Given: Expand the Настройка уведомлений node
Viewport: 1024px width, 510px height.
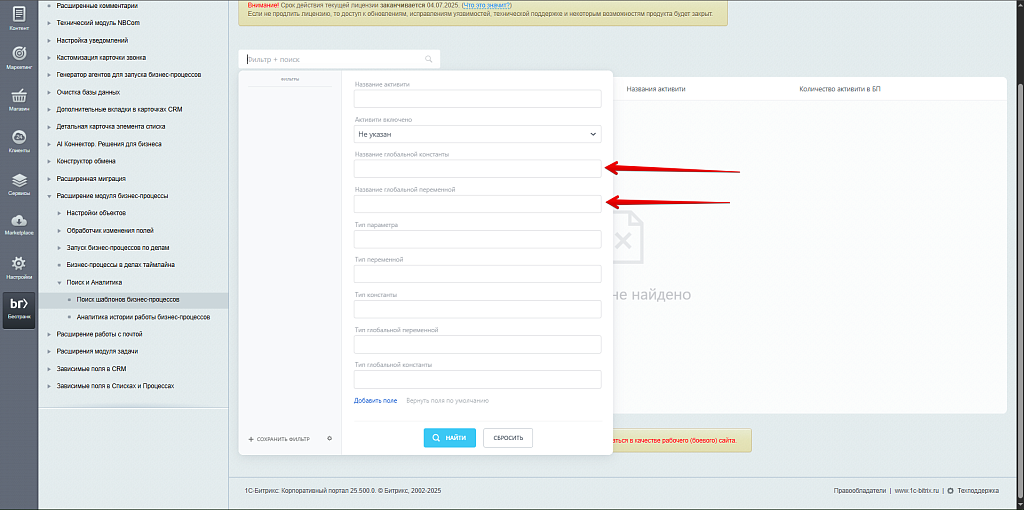Looking at the screenshot, I should 50,40.
